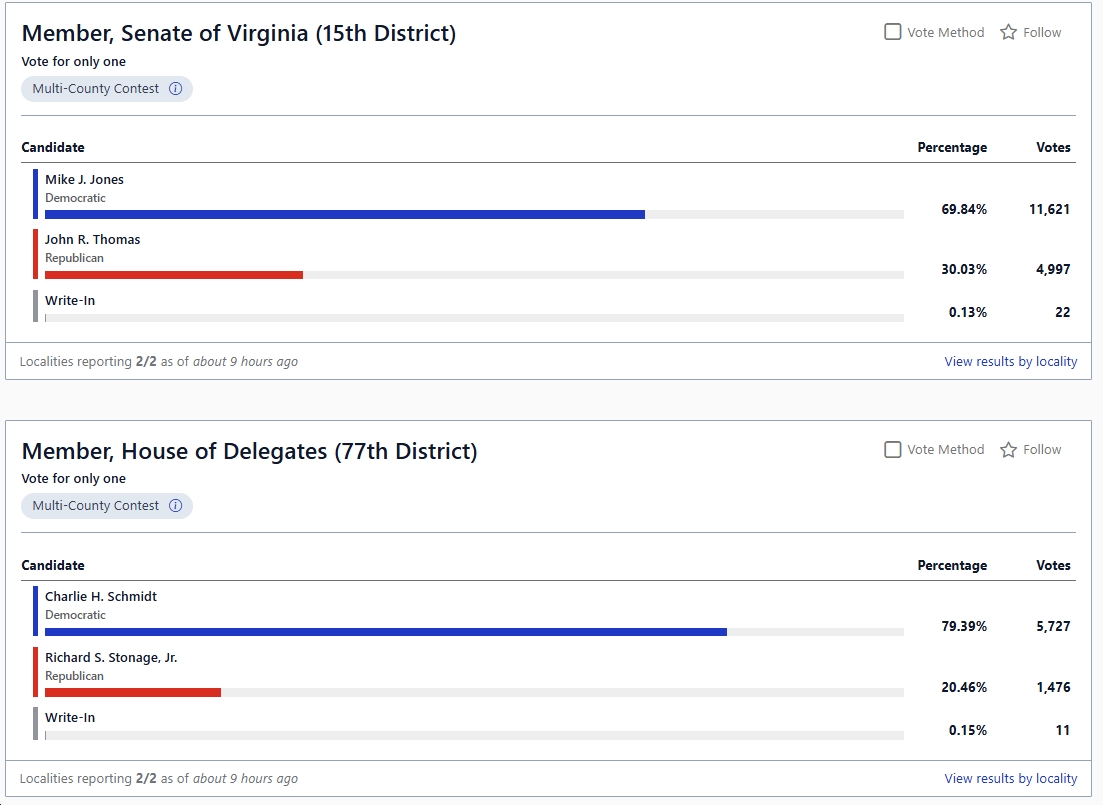Click Mike J. Jones blue vote bar
The height and width of the screenshot is (805, 1103).
click(345, 214)
